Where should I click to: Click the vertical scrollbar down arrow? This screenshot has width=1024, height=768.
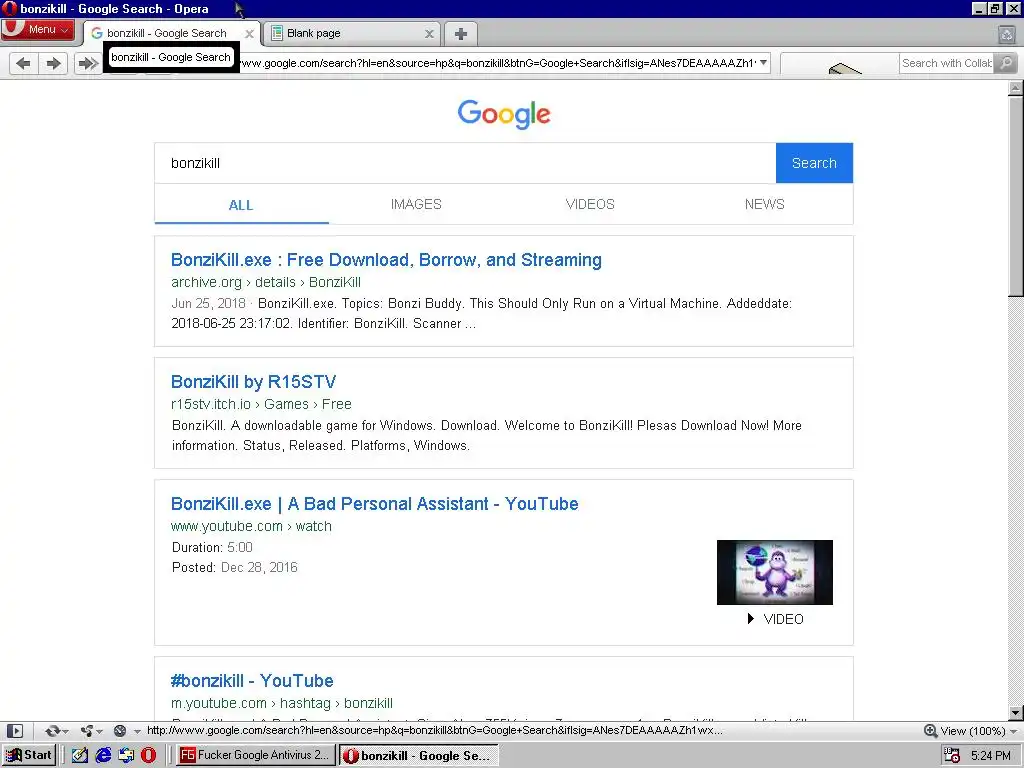pyautogui.click(x=1015, y=712)
